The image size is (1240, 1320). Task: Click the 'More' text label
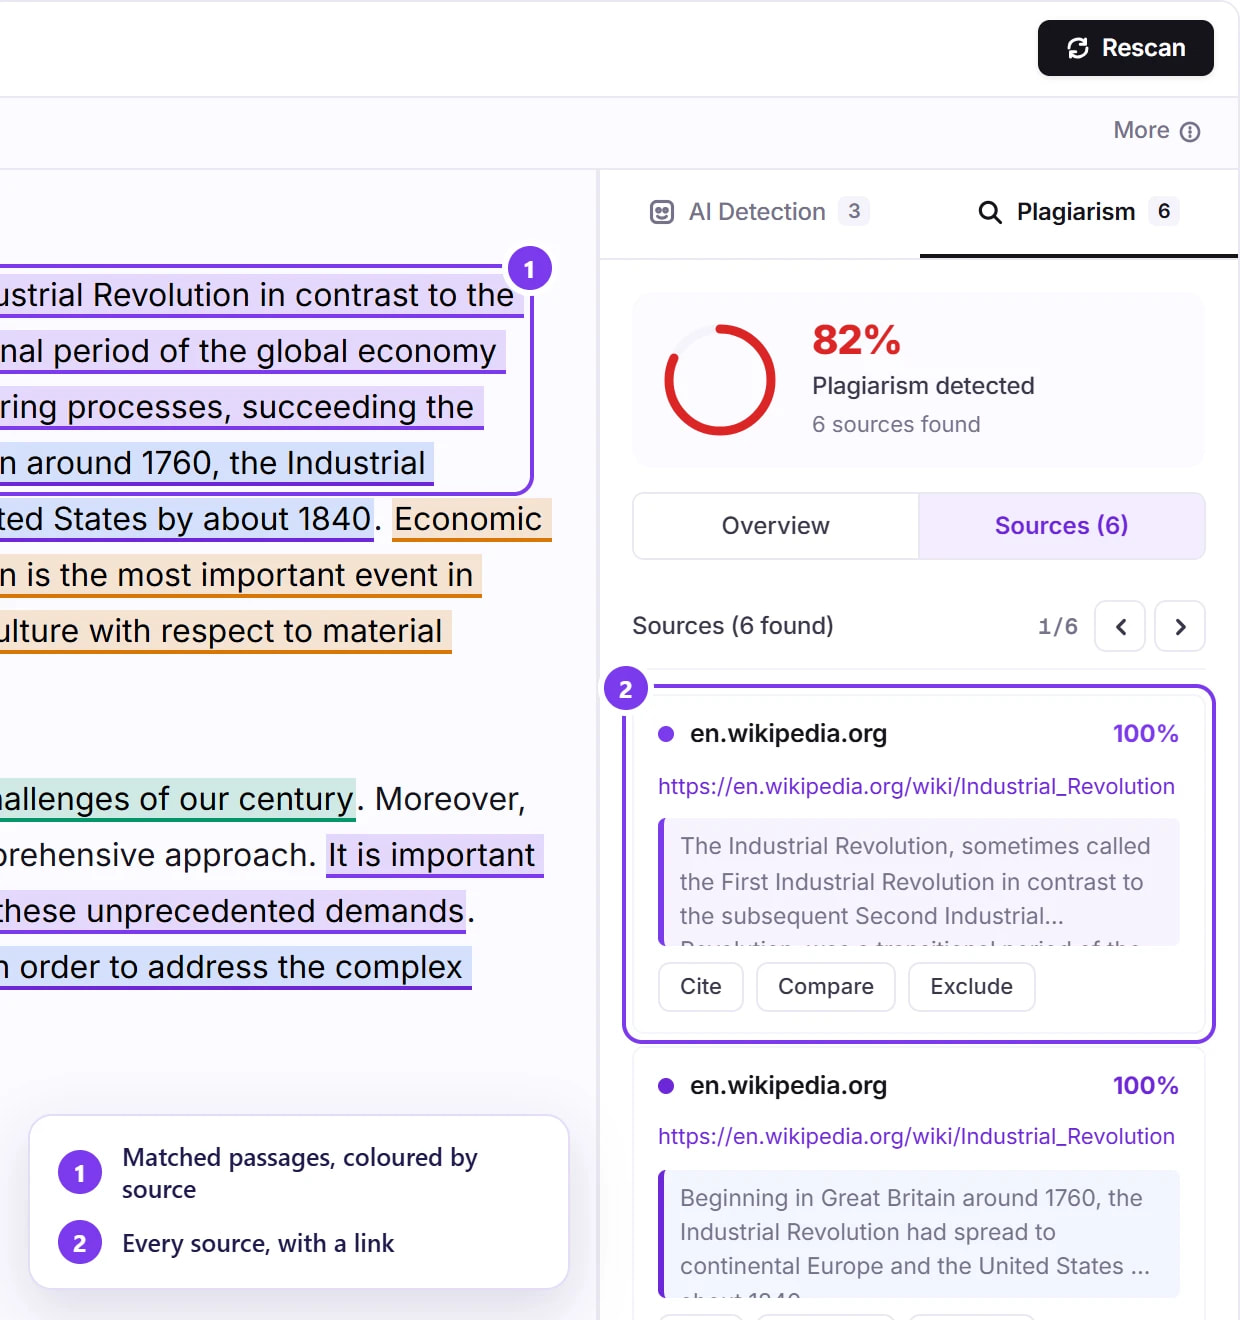point(1141,131)
